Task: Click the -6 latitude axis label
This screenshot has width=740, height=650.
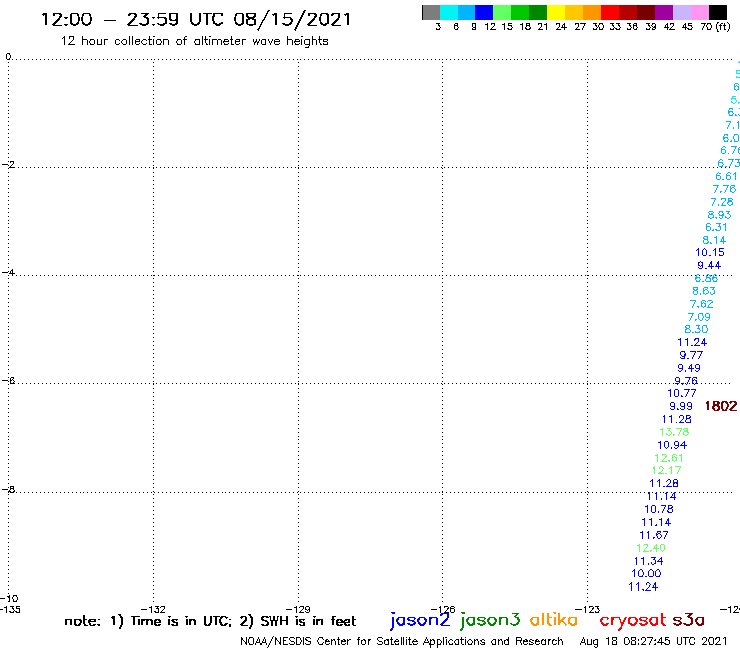Action: pos(8,380)
